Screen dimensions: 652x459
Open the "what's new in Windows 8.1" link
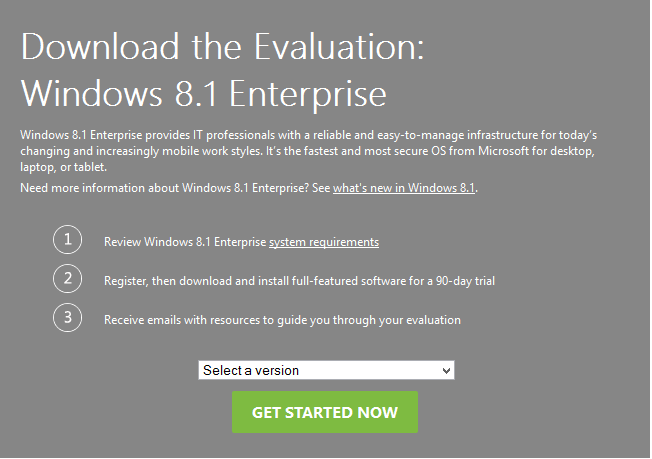(x=404, y=188)
